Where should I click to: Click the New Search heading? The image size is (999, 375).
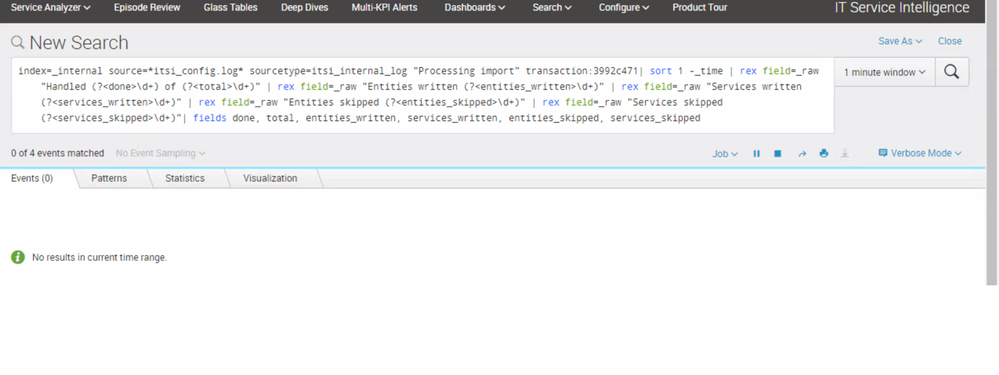[79, 43]
